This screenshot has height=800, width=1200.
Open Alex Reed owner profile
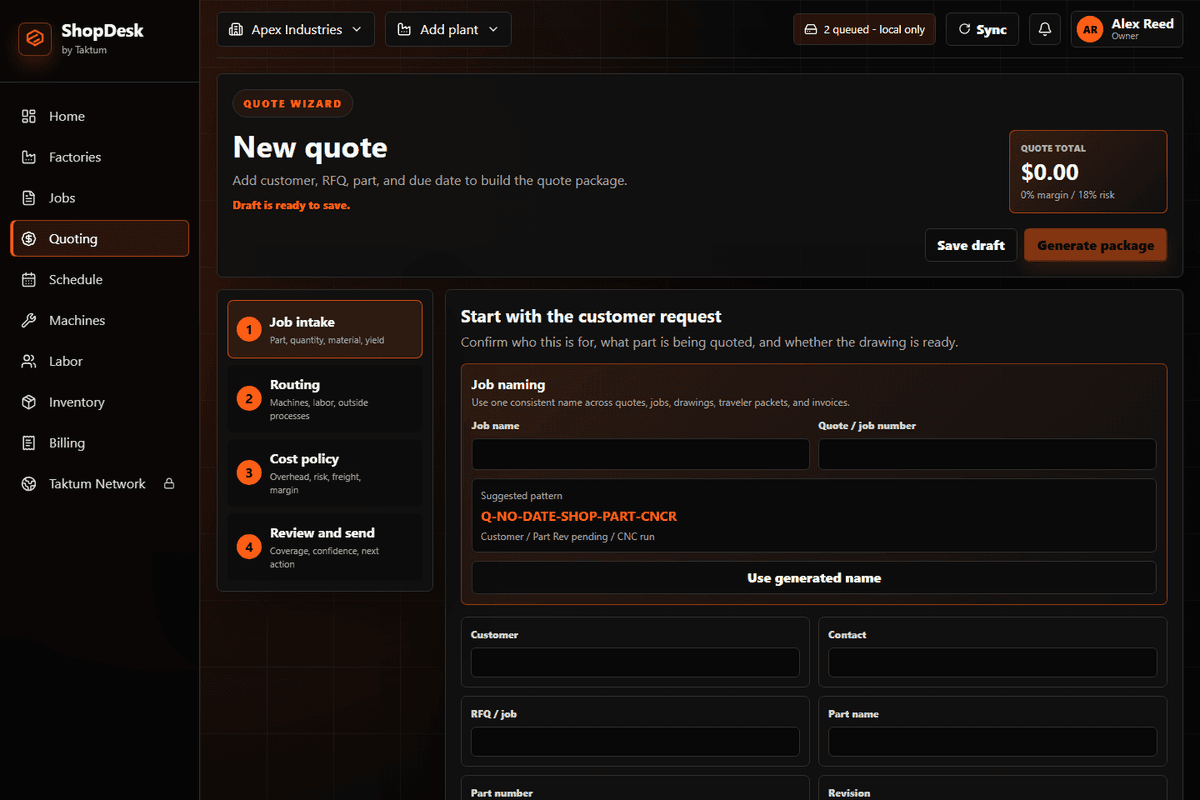pyautogui.click(x=1129, y=29)
